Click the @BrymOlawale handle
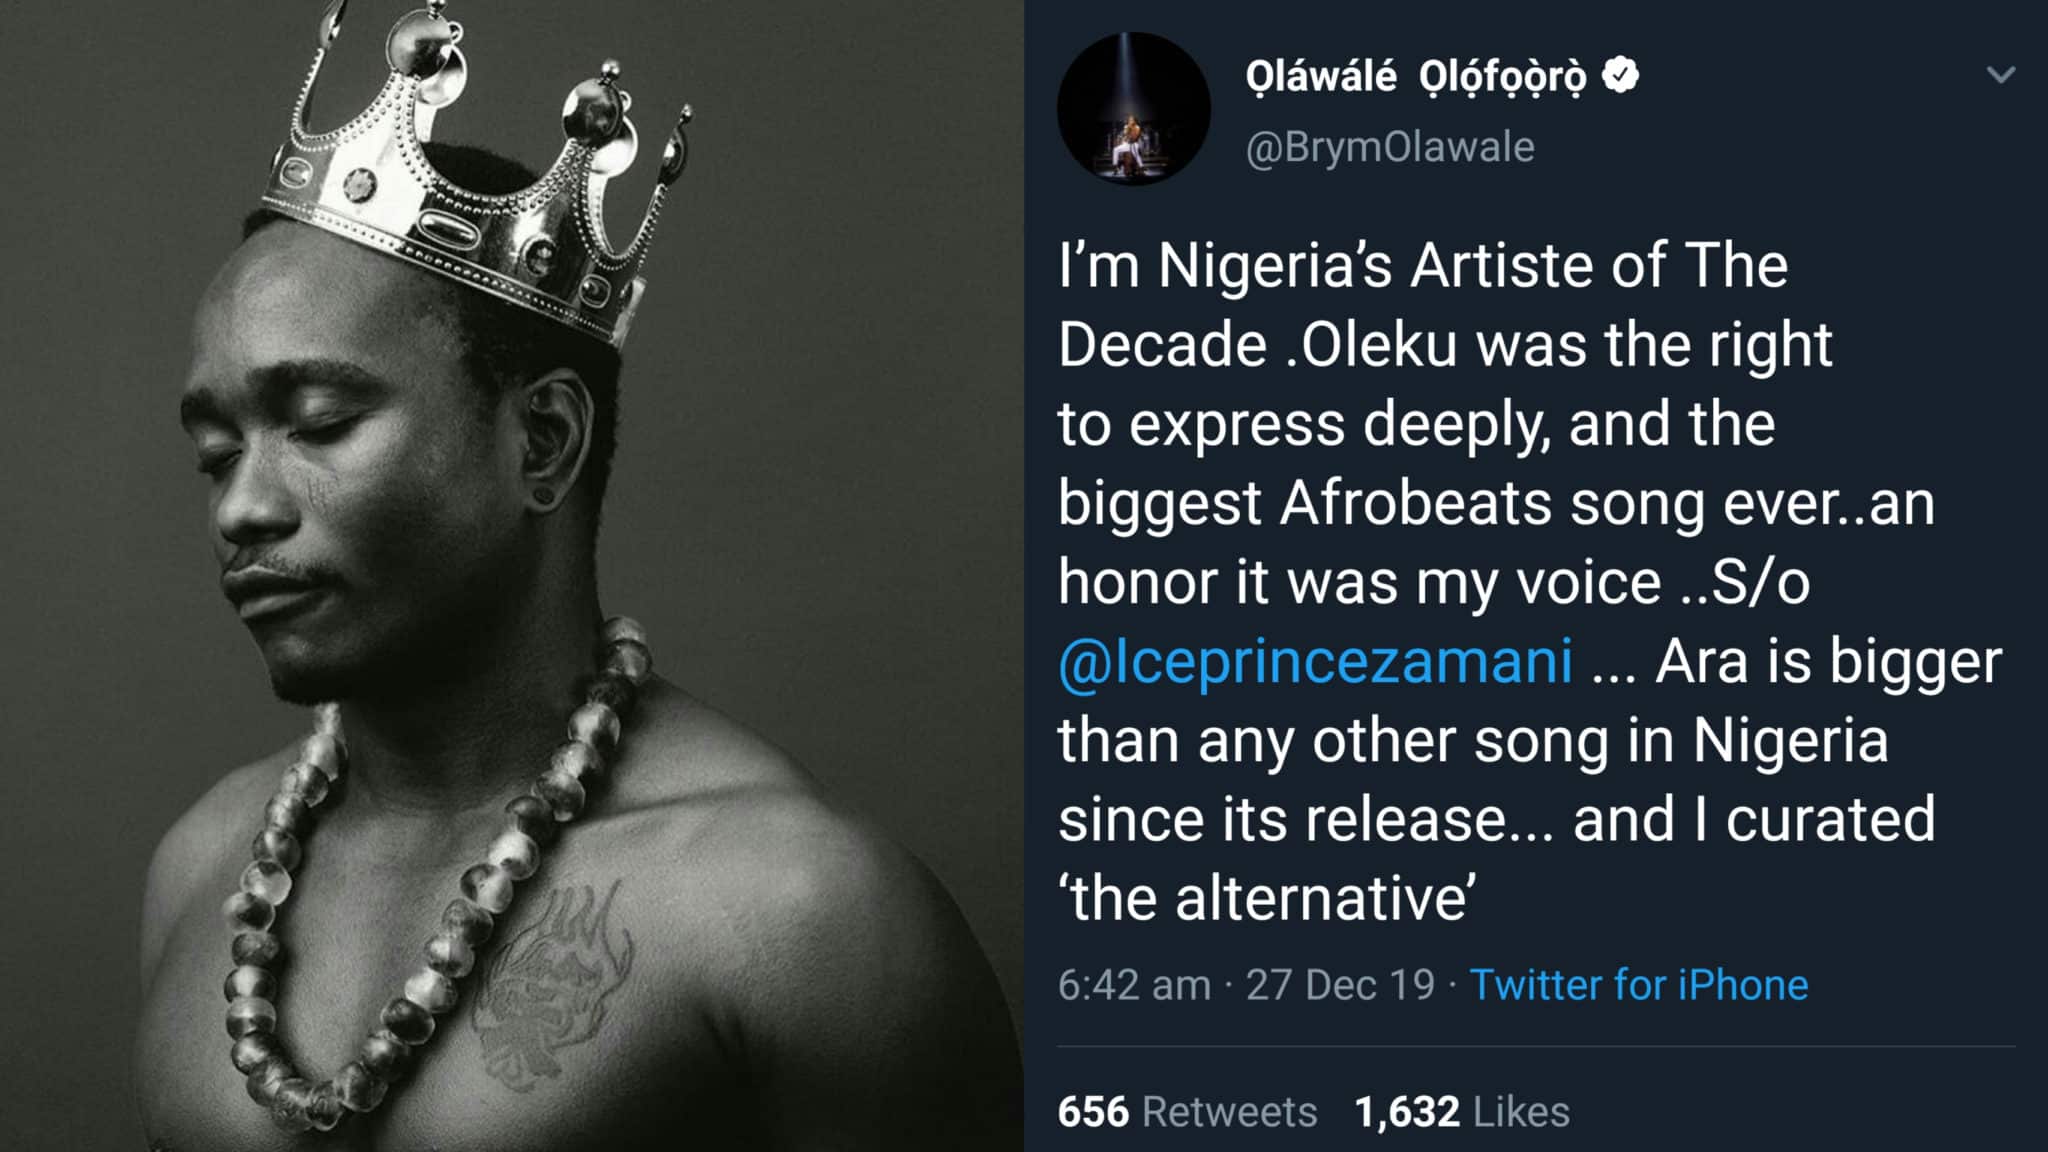 point(1390,147)
